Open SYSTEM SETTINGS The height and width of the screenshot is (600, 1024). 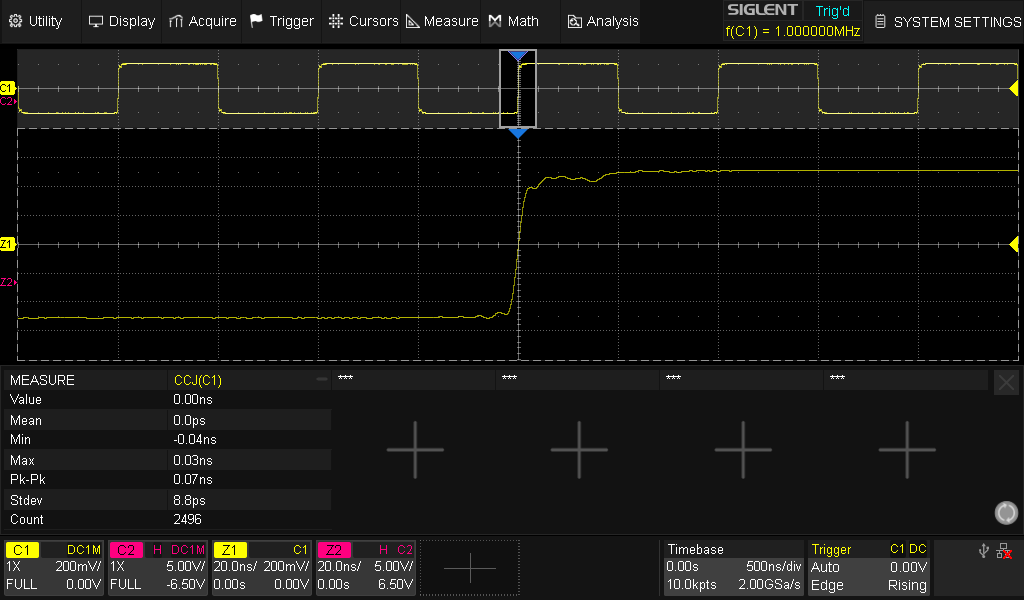(946, 21)
